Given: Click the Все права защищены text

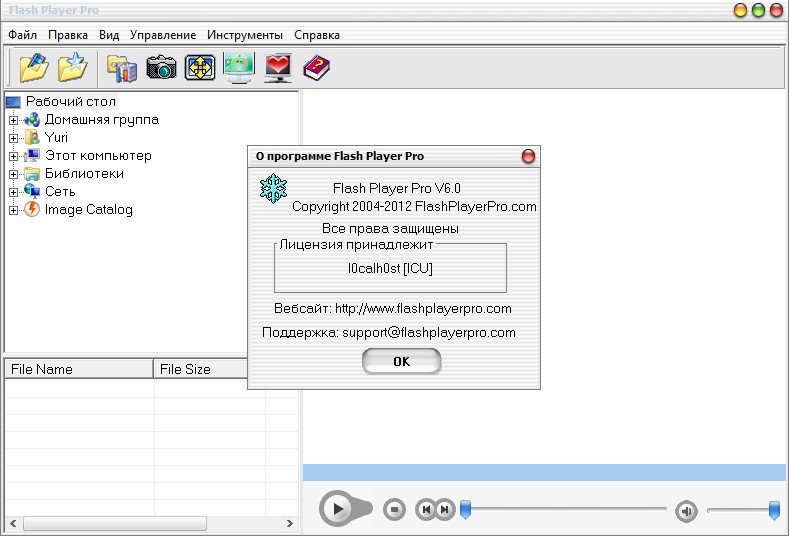Looking at the screenshot, I should [390, 228].
